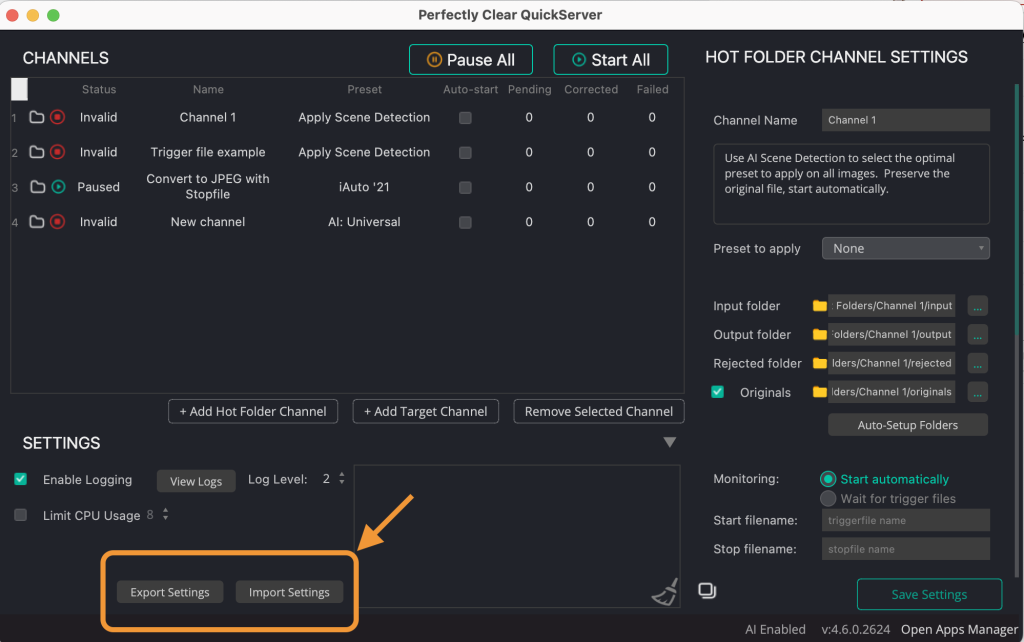The height and width of the screenshot is (642, 1024).
Task: Click Rejected folder path field
Action: click(x=892, y=363)
